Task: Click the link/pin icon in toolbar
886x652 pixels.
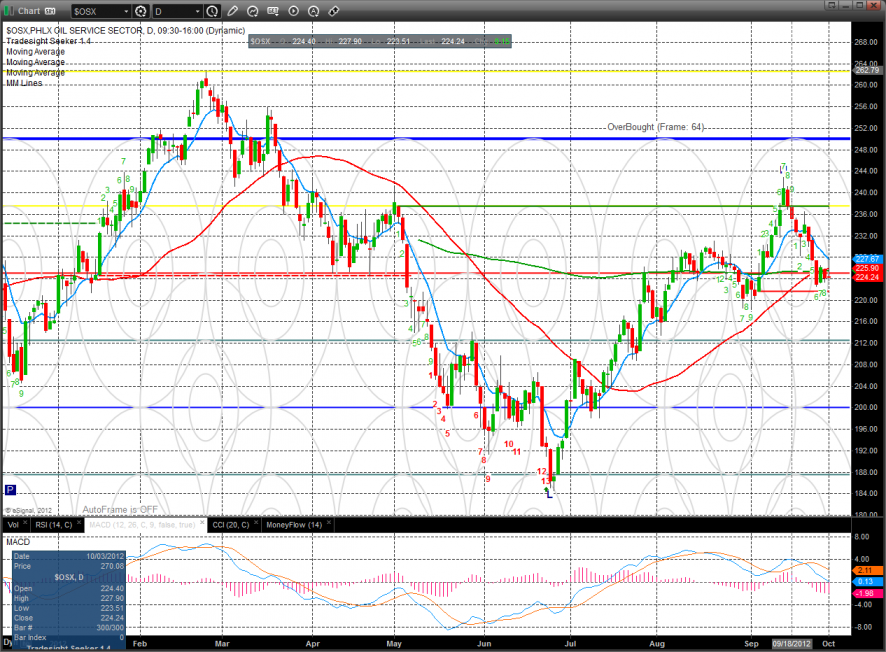Action: tap(334, 11)
